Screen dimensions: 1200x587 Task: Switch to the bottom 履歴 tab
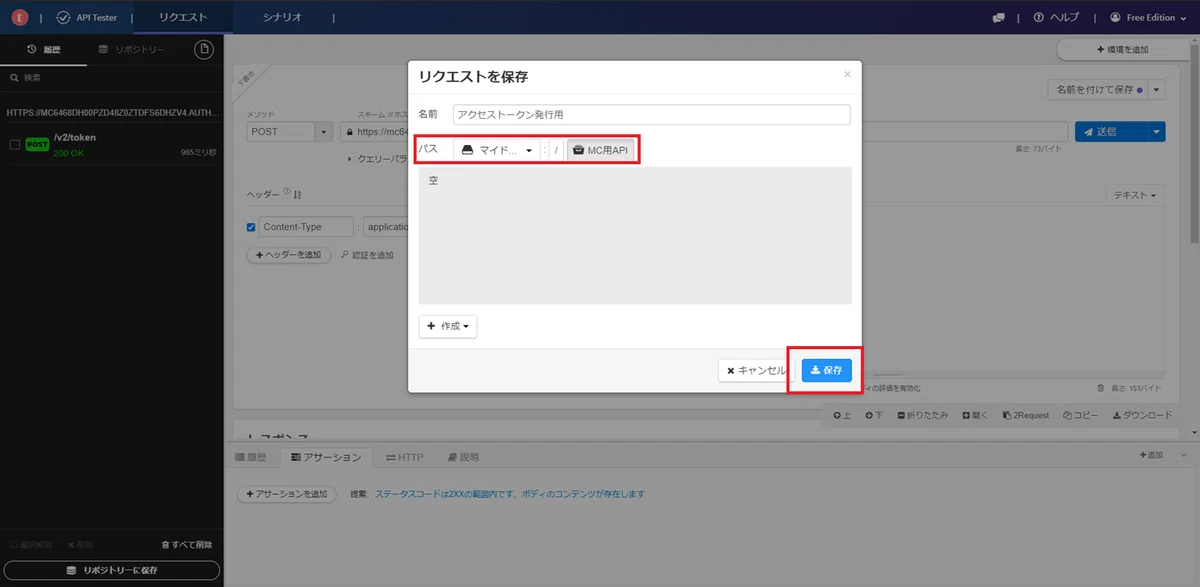(251, 457)
